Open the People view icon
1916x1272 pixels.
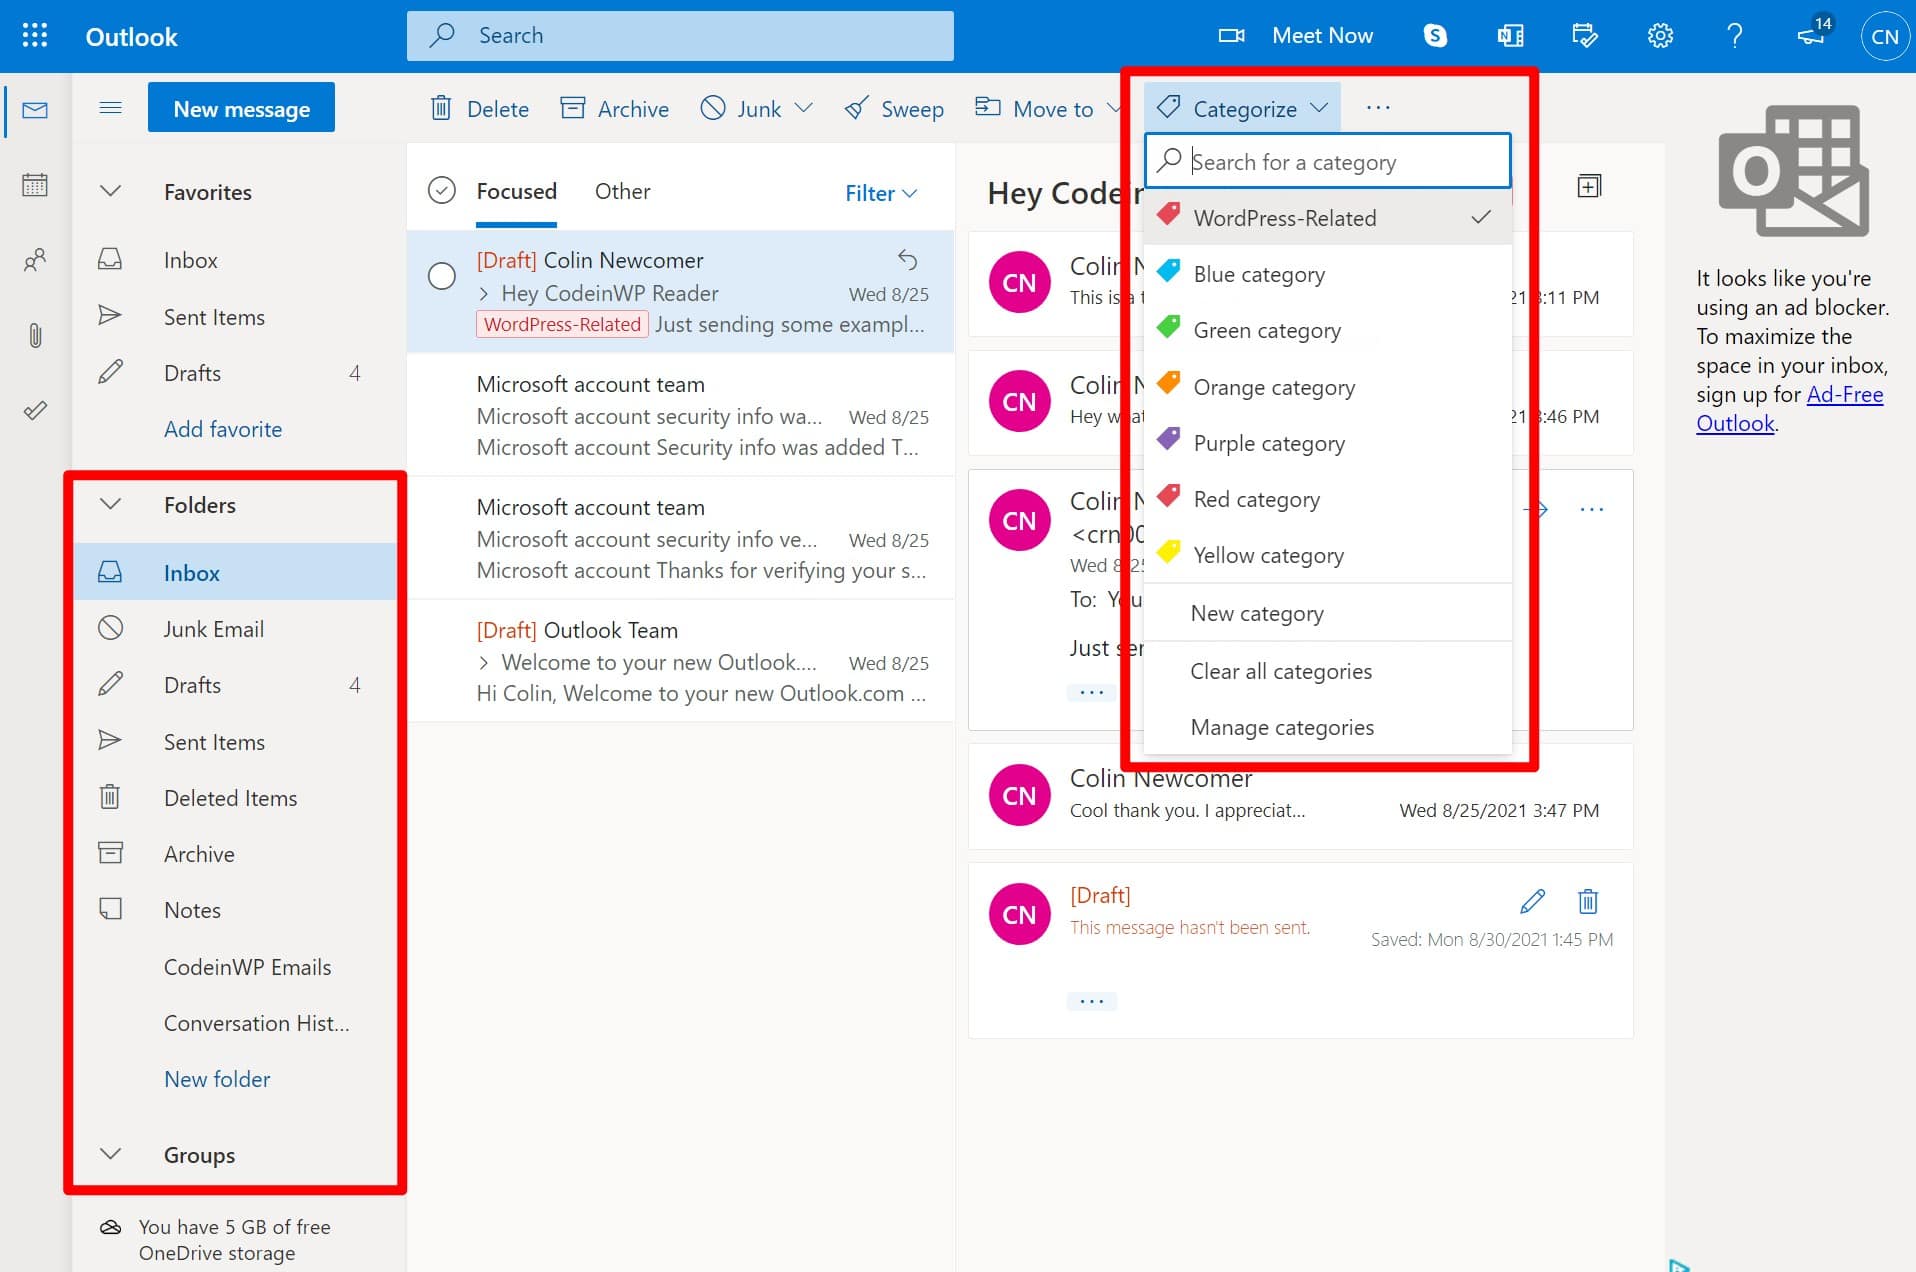(34, 260)
